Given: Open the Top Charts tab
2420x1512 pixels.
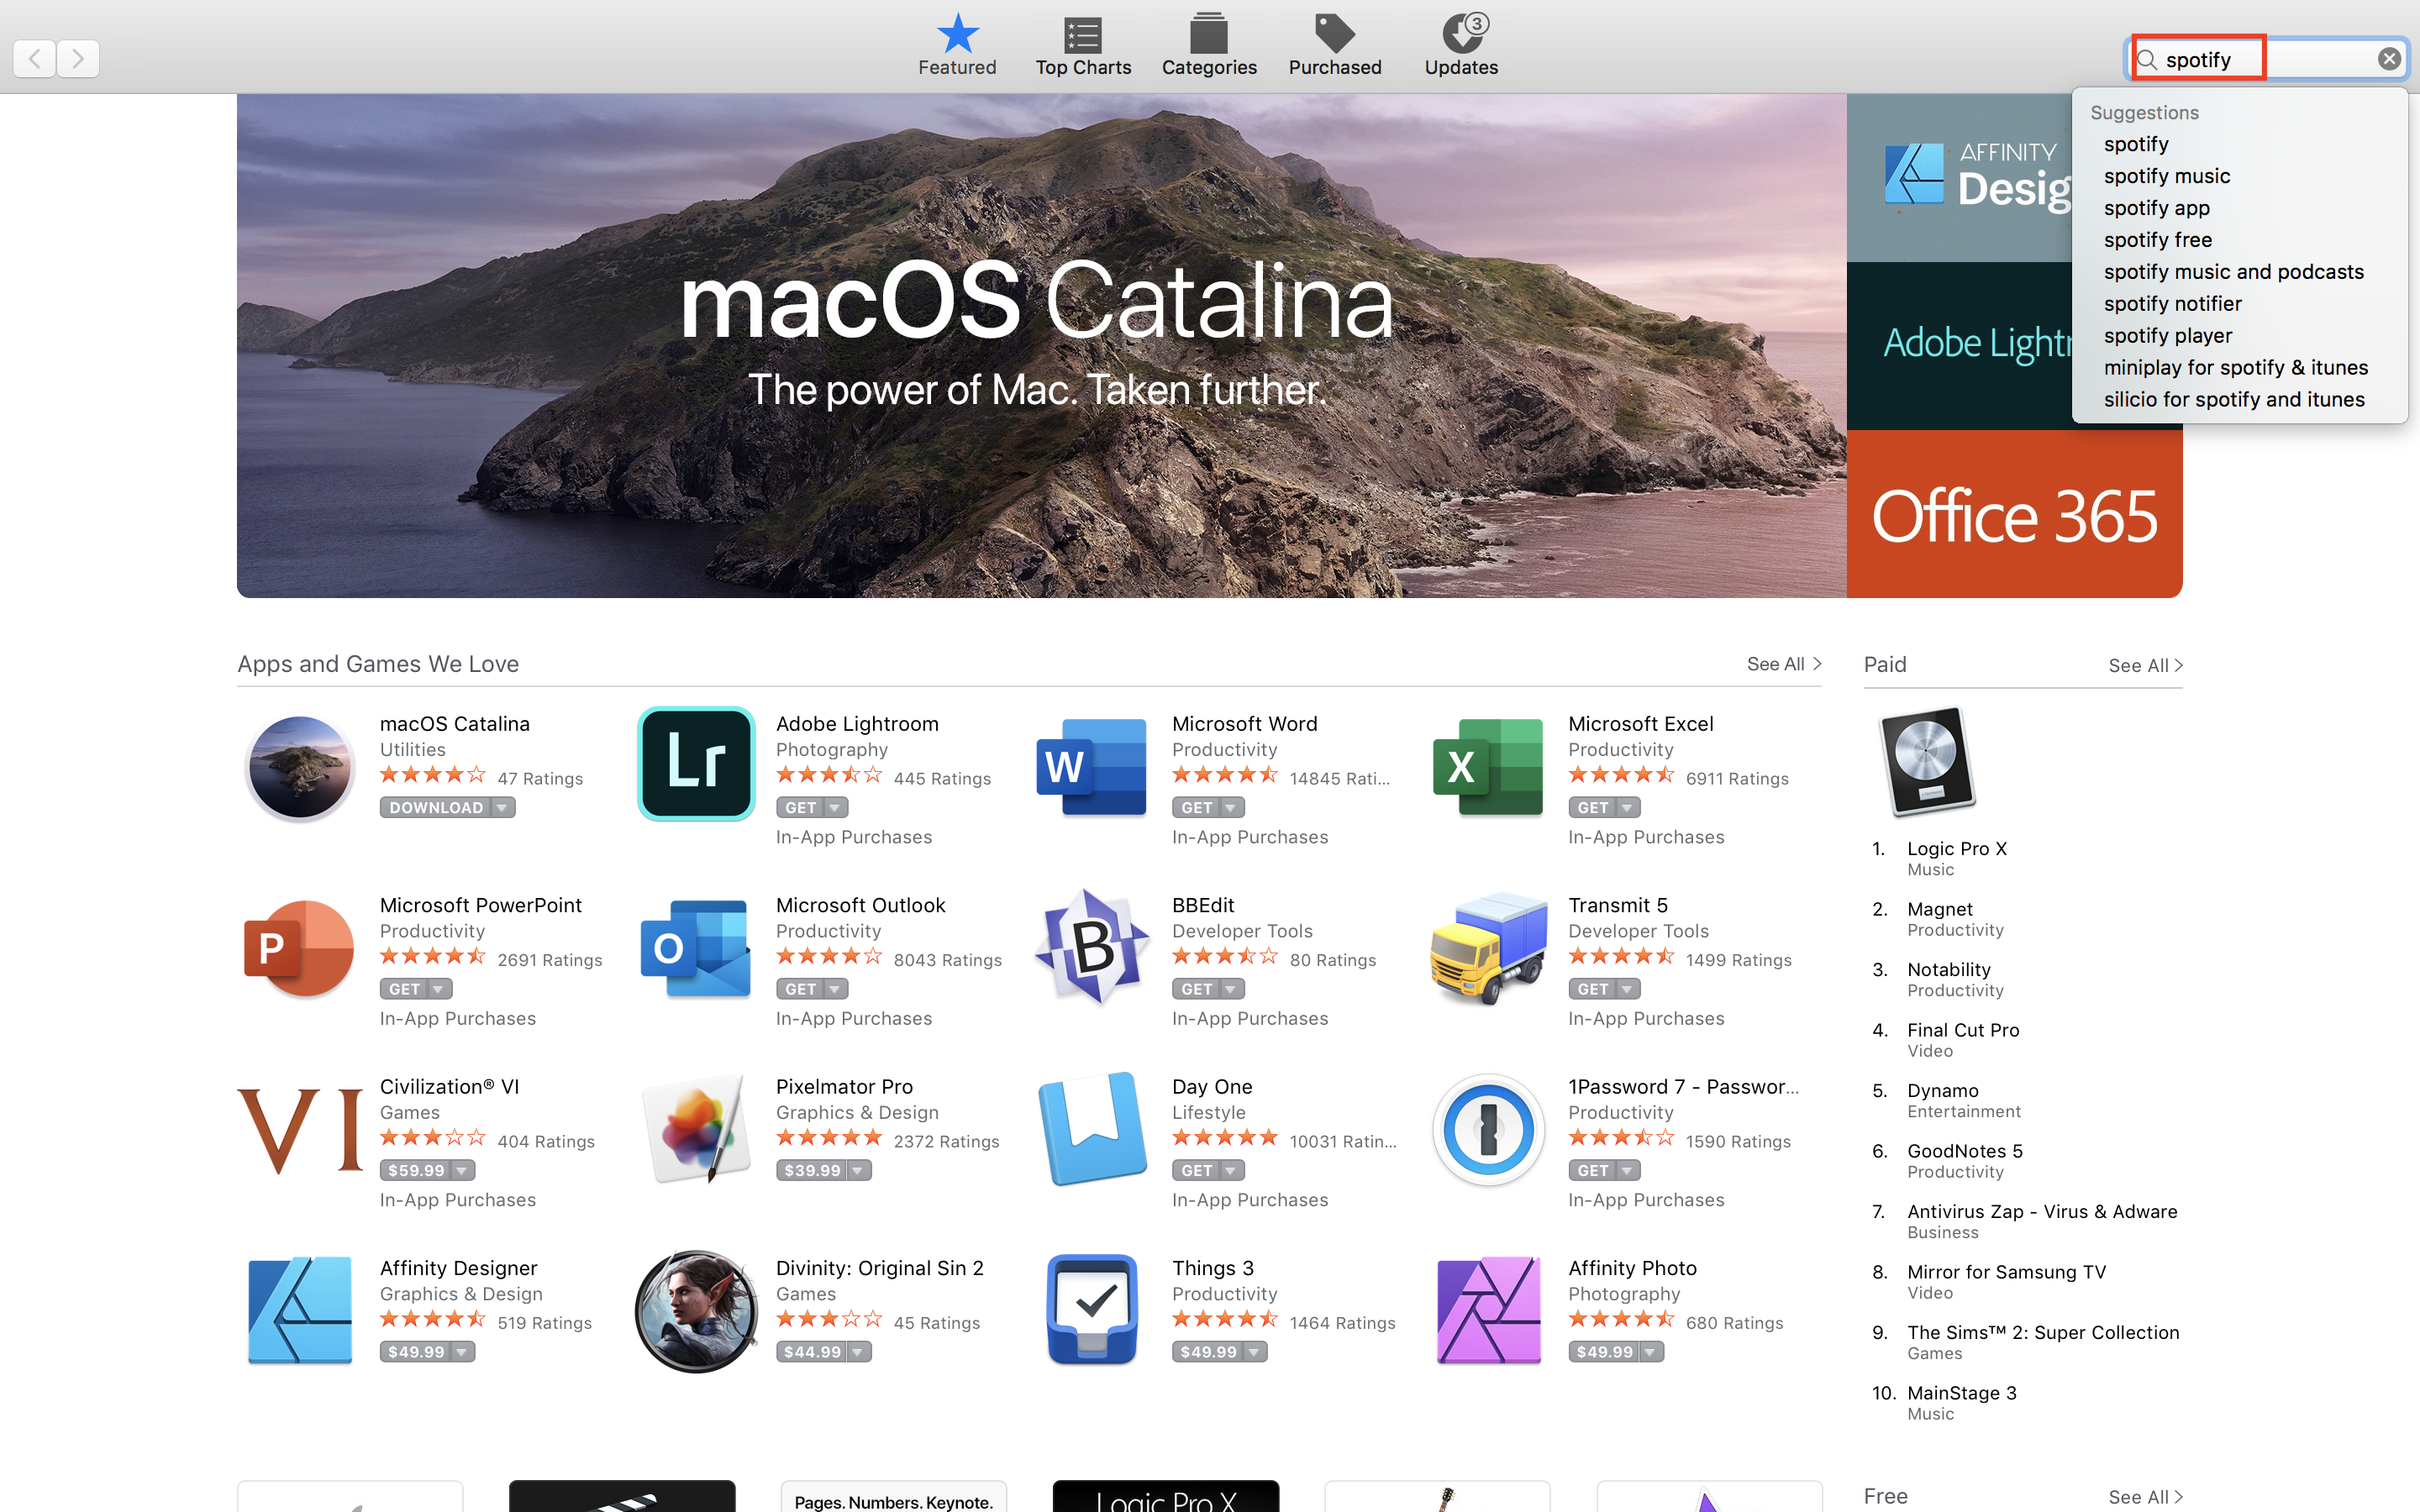Looking at the screenshot, I should click(x=1082, y=45).
